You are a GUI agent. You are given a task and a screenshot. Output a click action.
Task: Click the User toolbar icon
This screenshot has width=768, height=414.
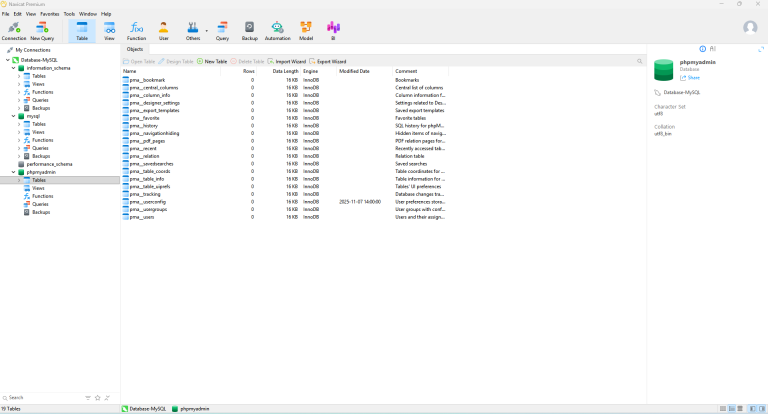click(163, 30)
